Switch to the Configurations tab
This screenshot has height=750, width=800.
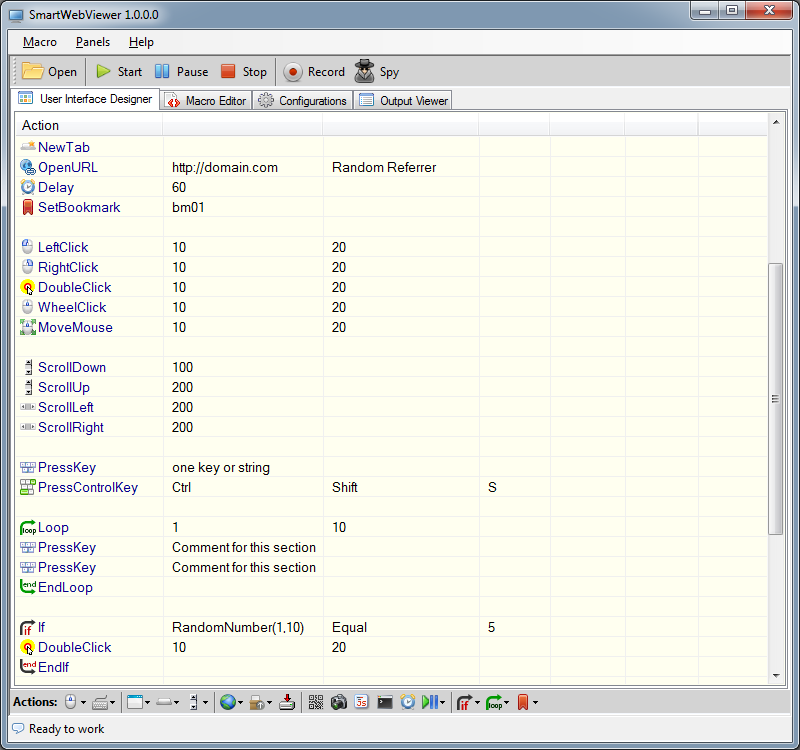[303, 101]
